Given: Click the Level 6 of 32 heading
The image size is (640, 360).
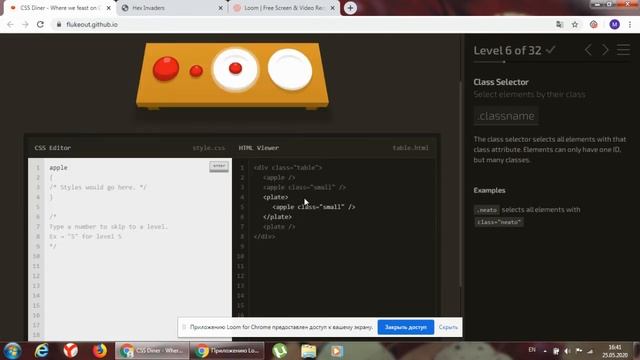Looking at the screenshot, I should coord(507,50).
